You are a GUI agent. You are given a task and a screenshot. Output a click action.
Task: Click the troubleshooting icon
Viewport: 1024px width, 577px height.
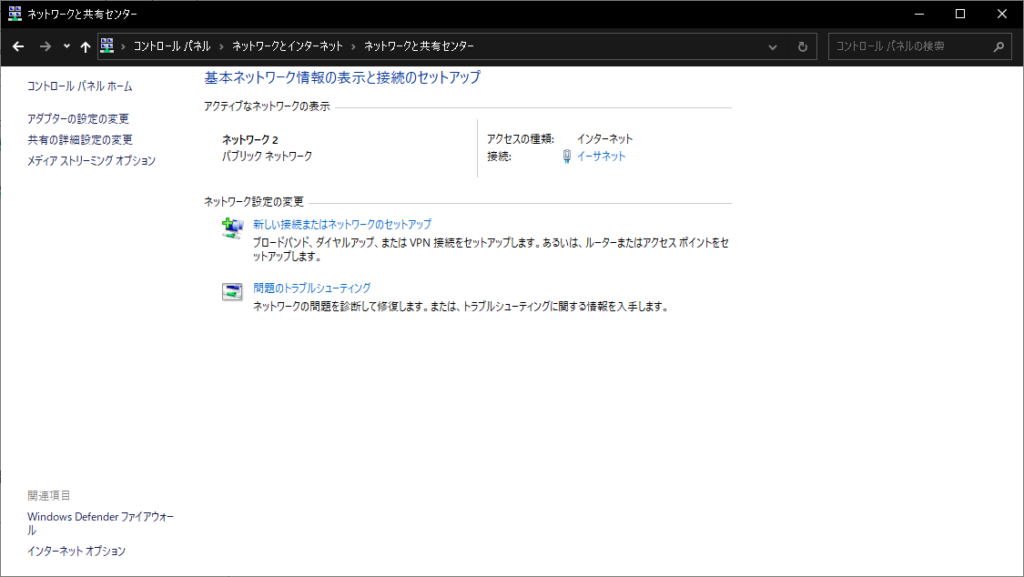tap(232, 292)
